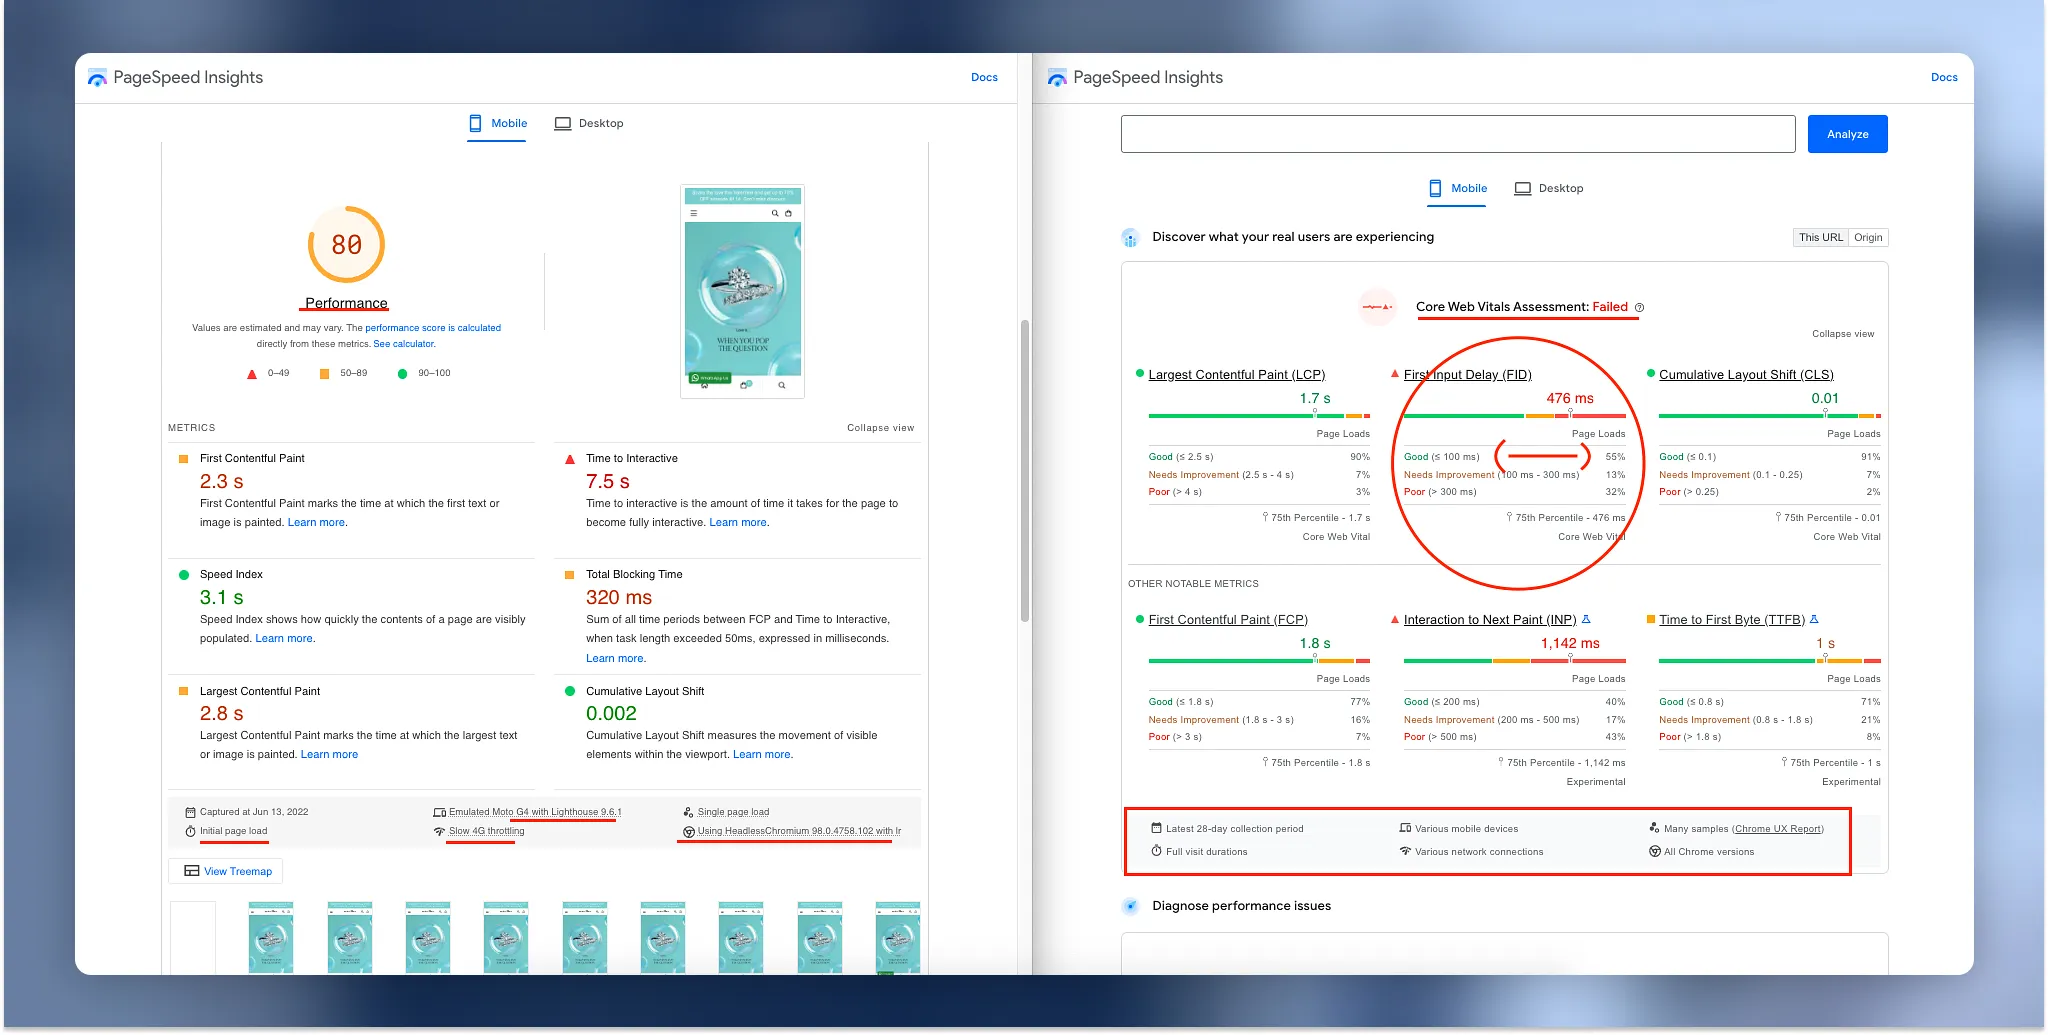Collapse view of Core Web Vitals section
Screen dimensions: 2048x1035
[1842, 334]
